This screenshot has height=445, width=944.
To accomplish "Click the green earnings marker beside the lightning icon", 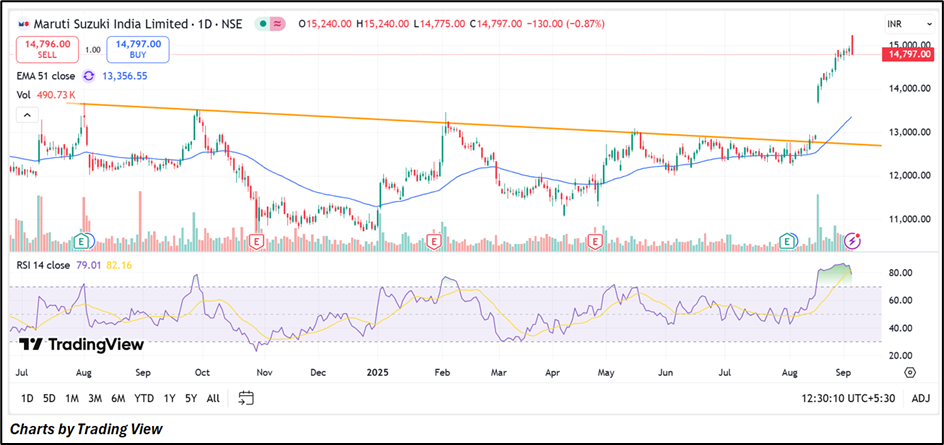I will [x=787, y=241].
